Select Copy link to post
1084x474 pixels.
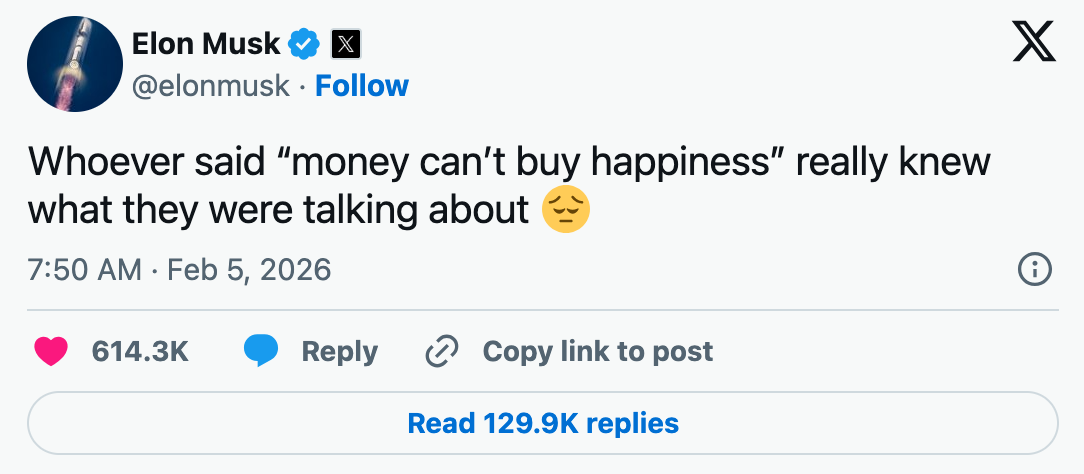tap(598, 351)
